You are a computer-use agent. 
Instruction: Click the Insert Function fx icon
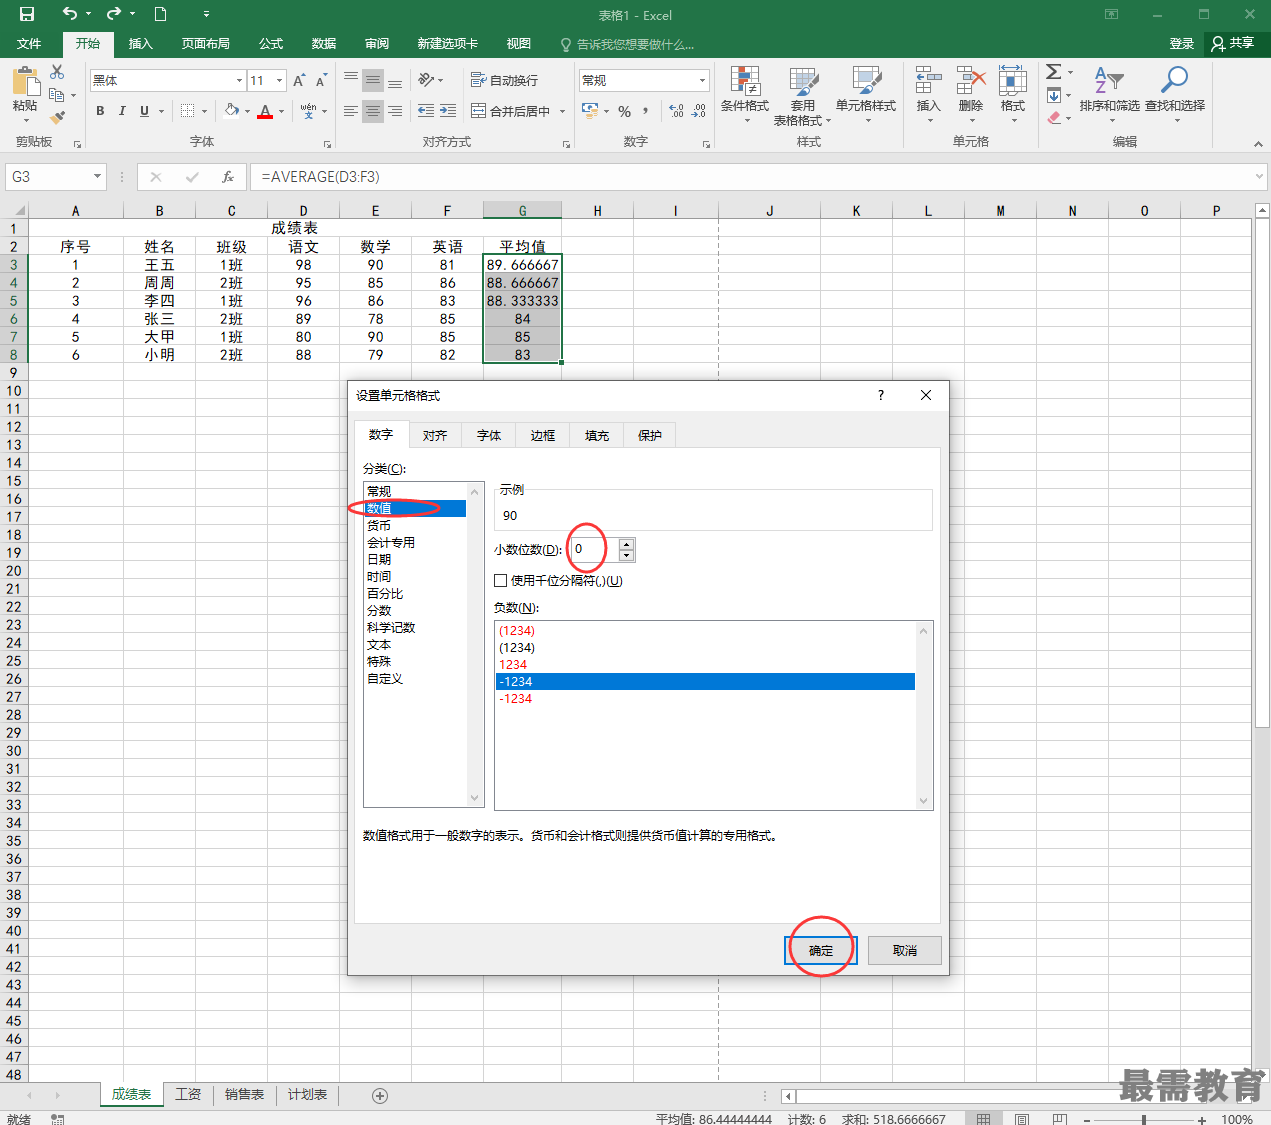click(228, 177)
